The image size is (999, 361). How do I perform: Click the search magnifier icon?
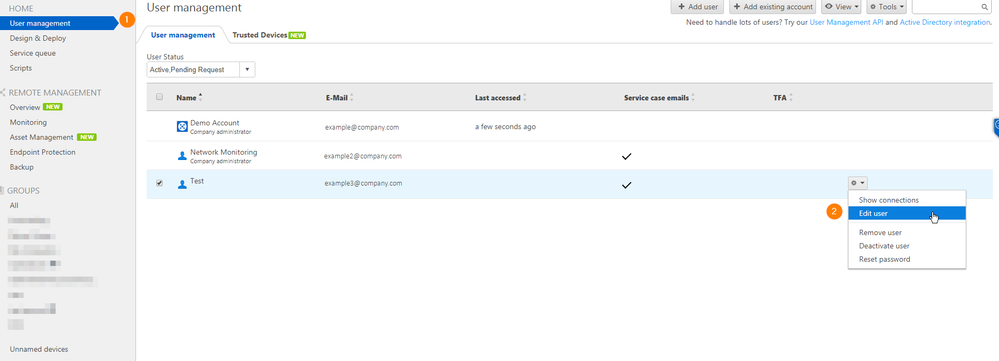pos(984,7)
